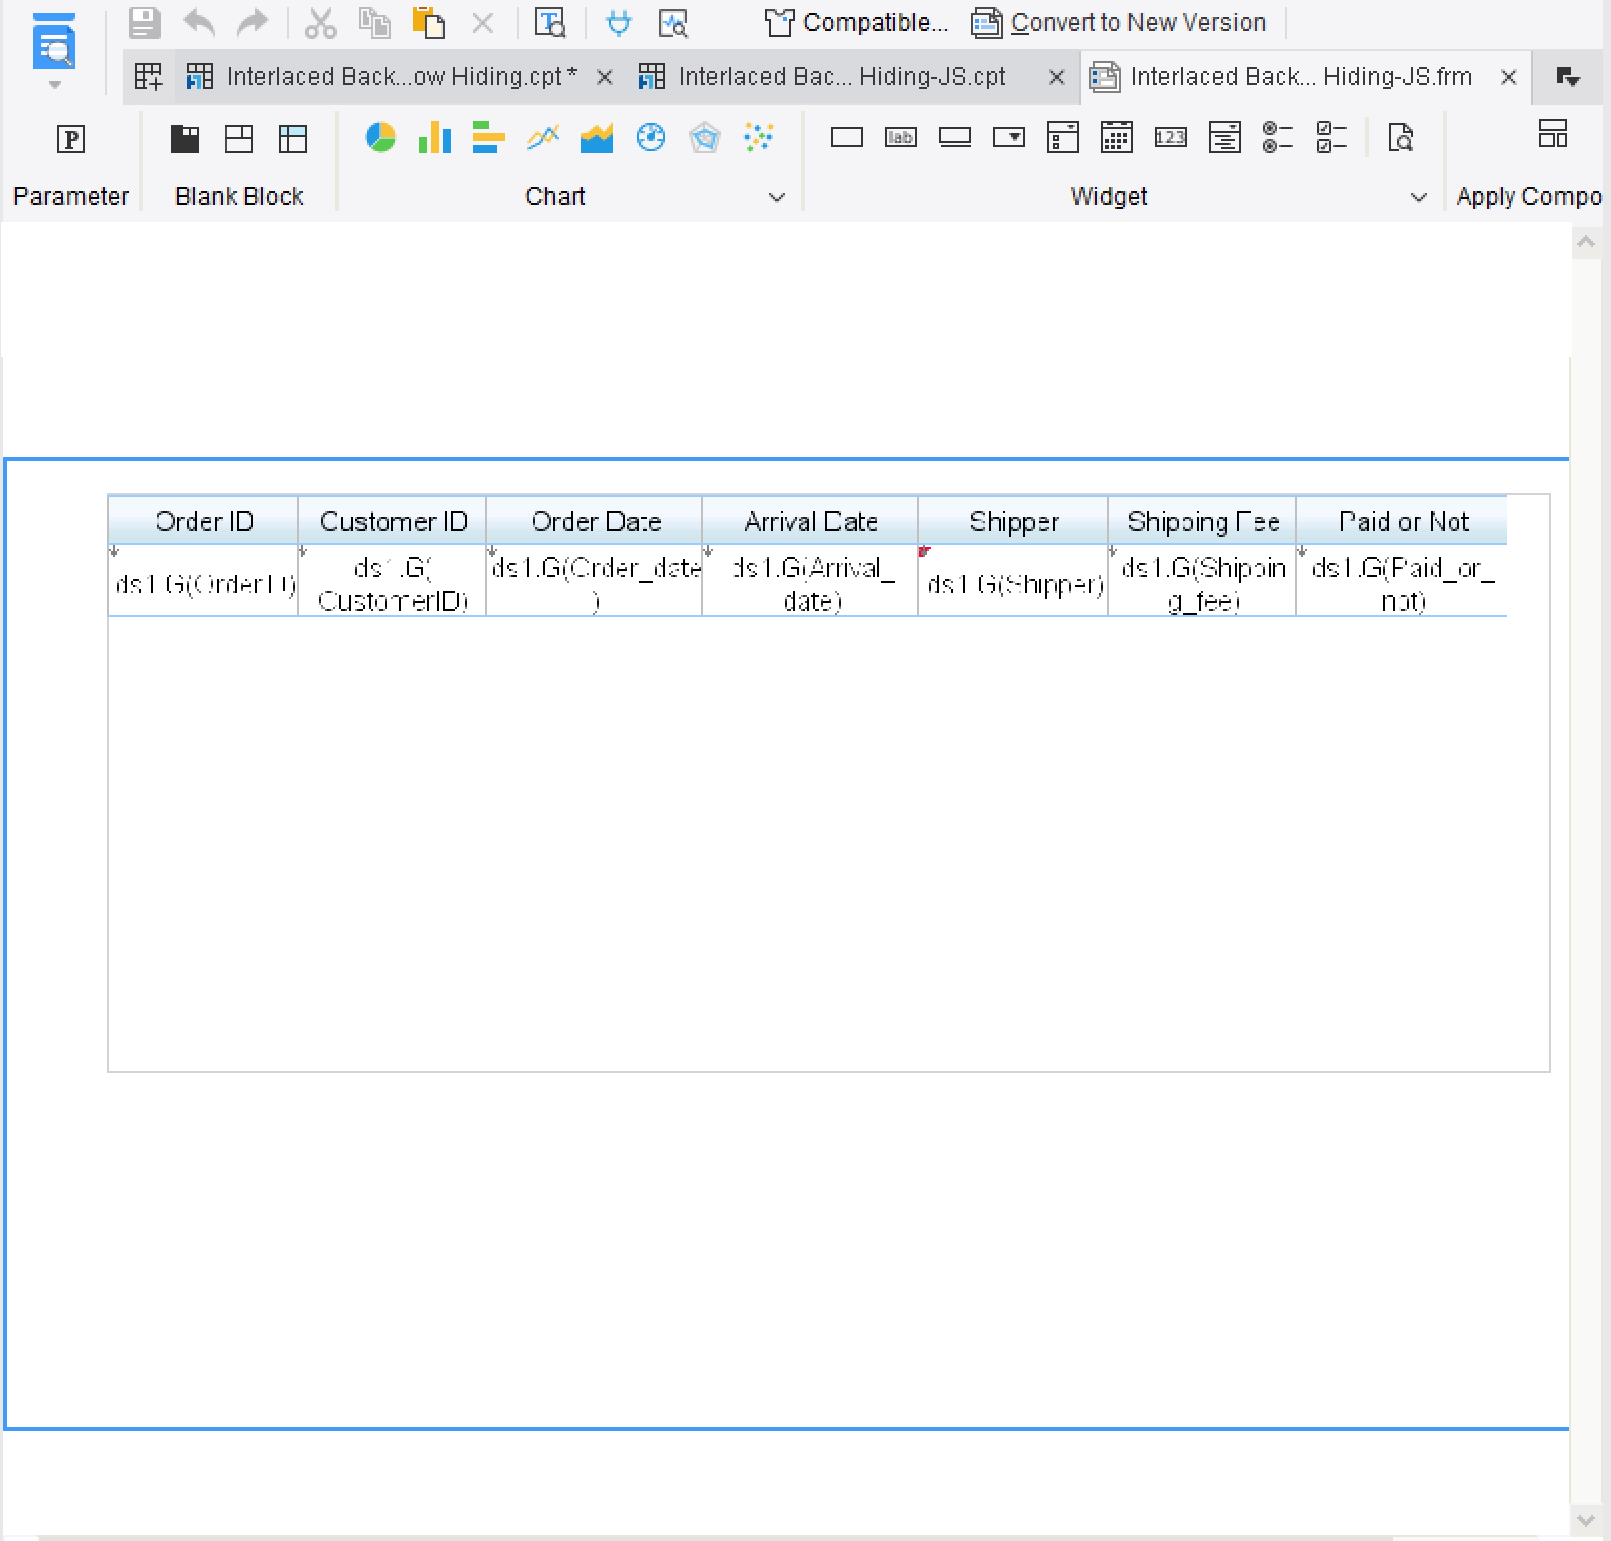Expand the Chart group chevron
Screen dimensions: 1611x1541
tap(778, 197)
